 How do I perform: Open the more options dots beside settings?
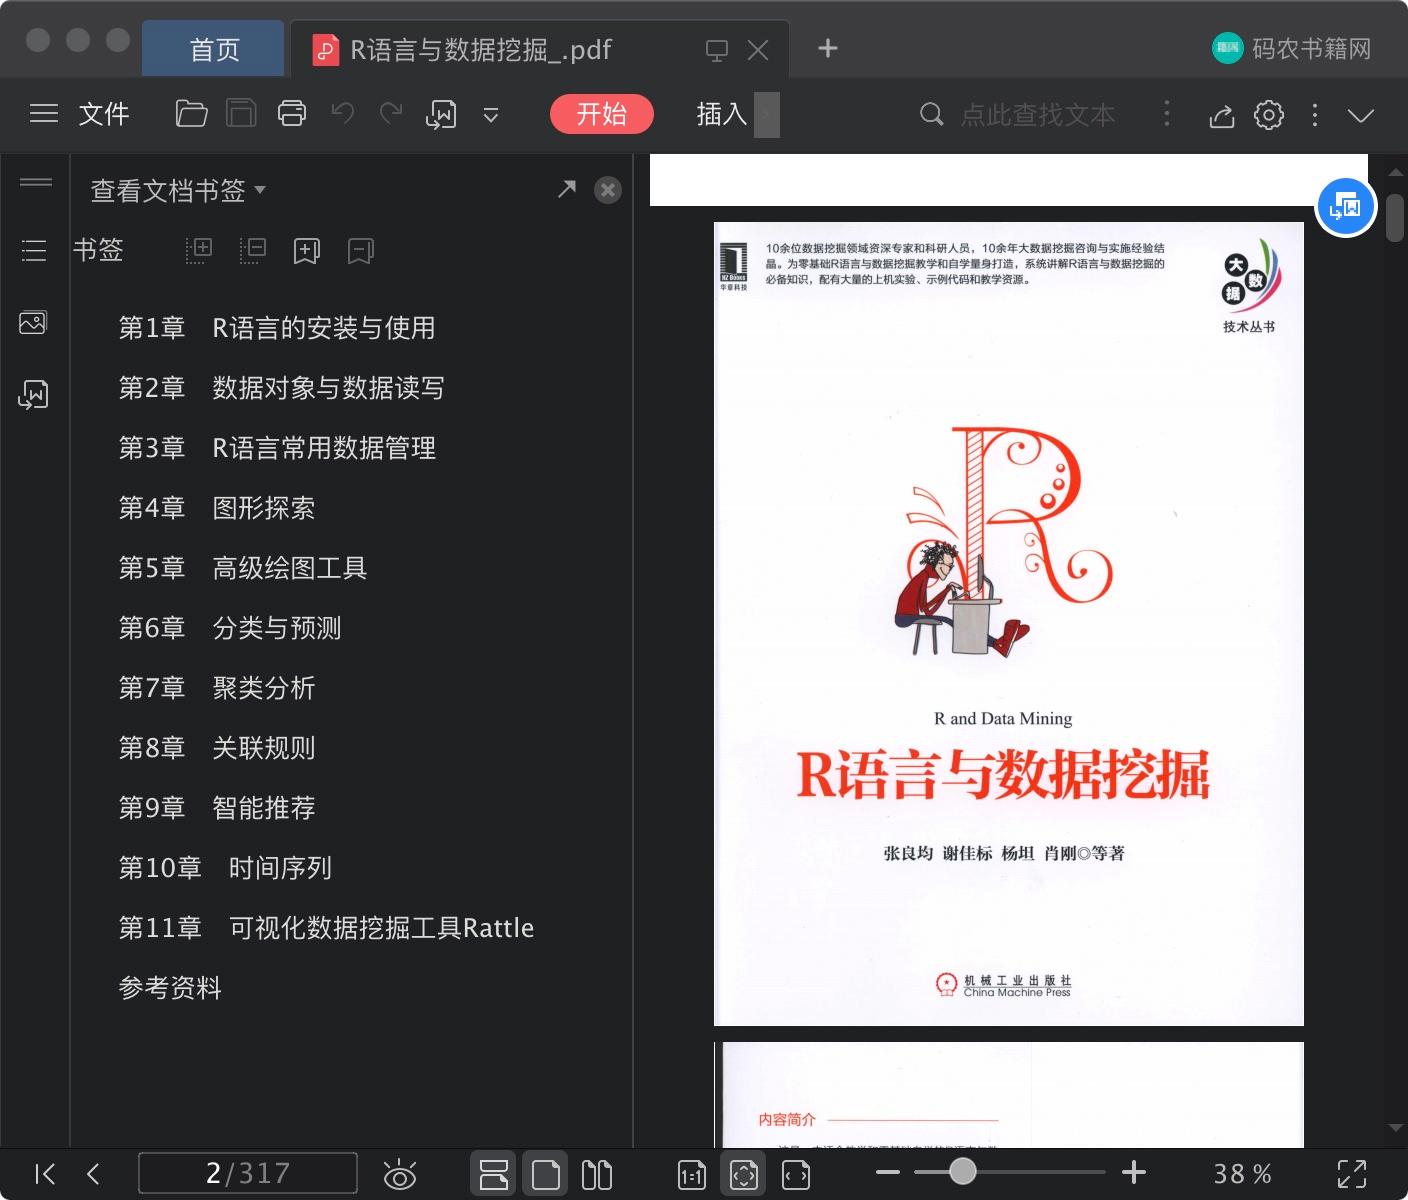1315,115
